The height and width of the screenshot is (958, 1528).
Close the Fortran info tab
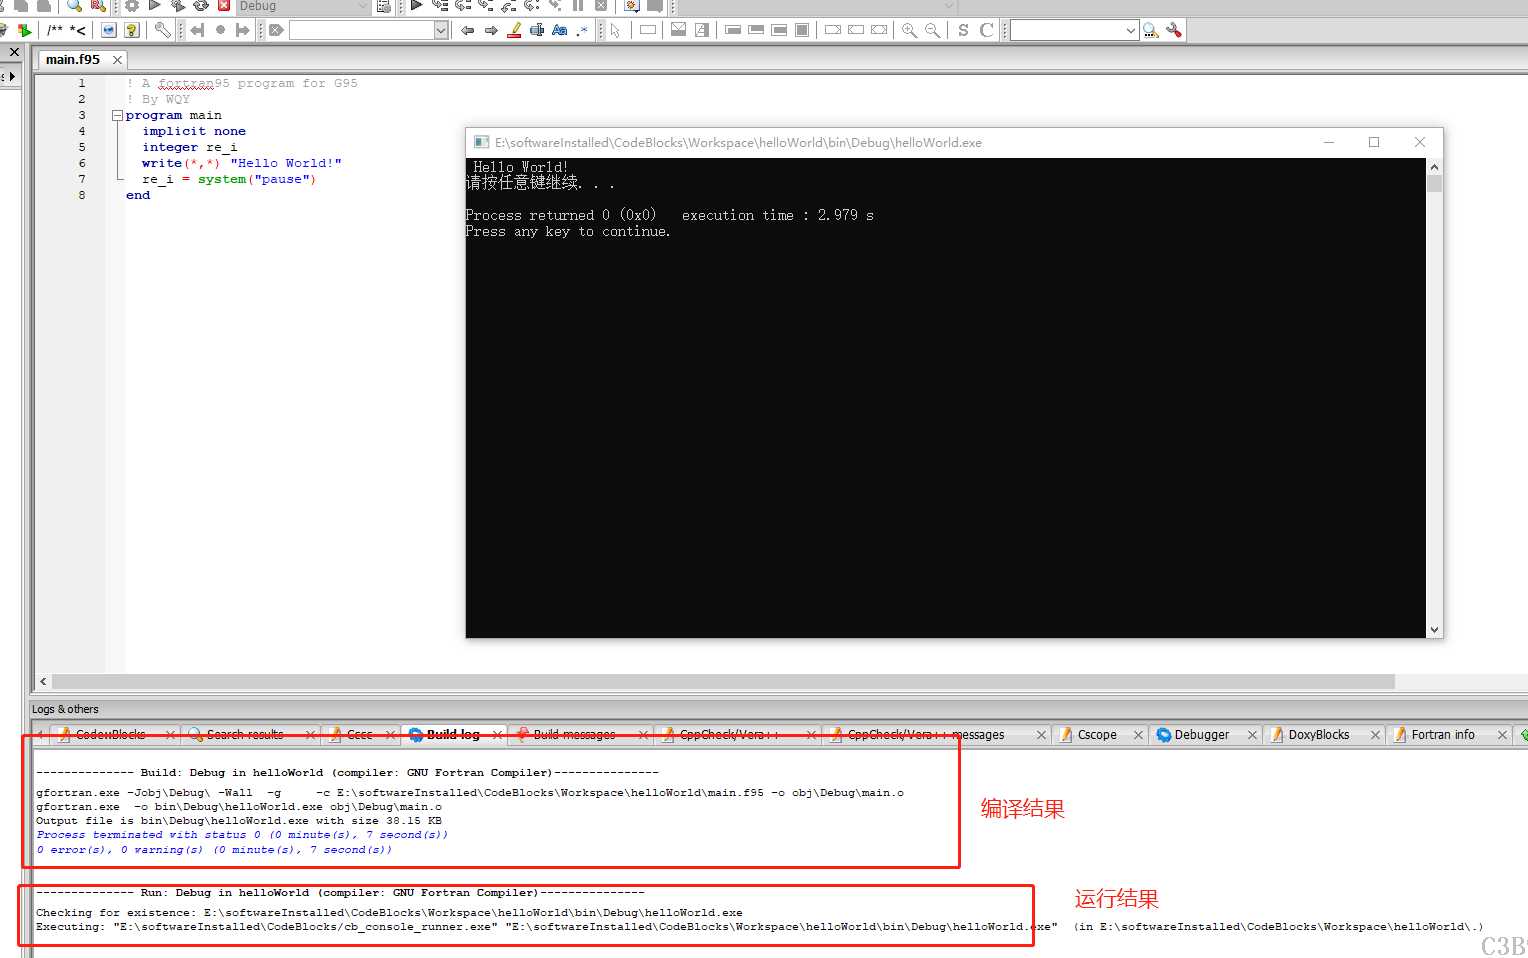1502,735
